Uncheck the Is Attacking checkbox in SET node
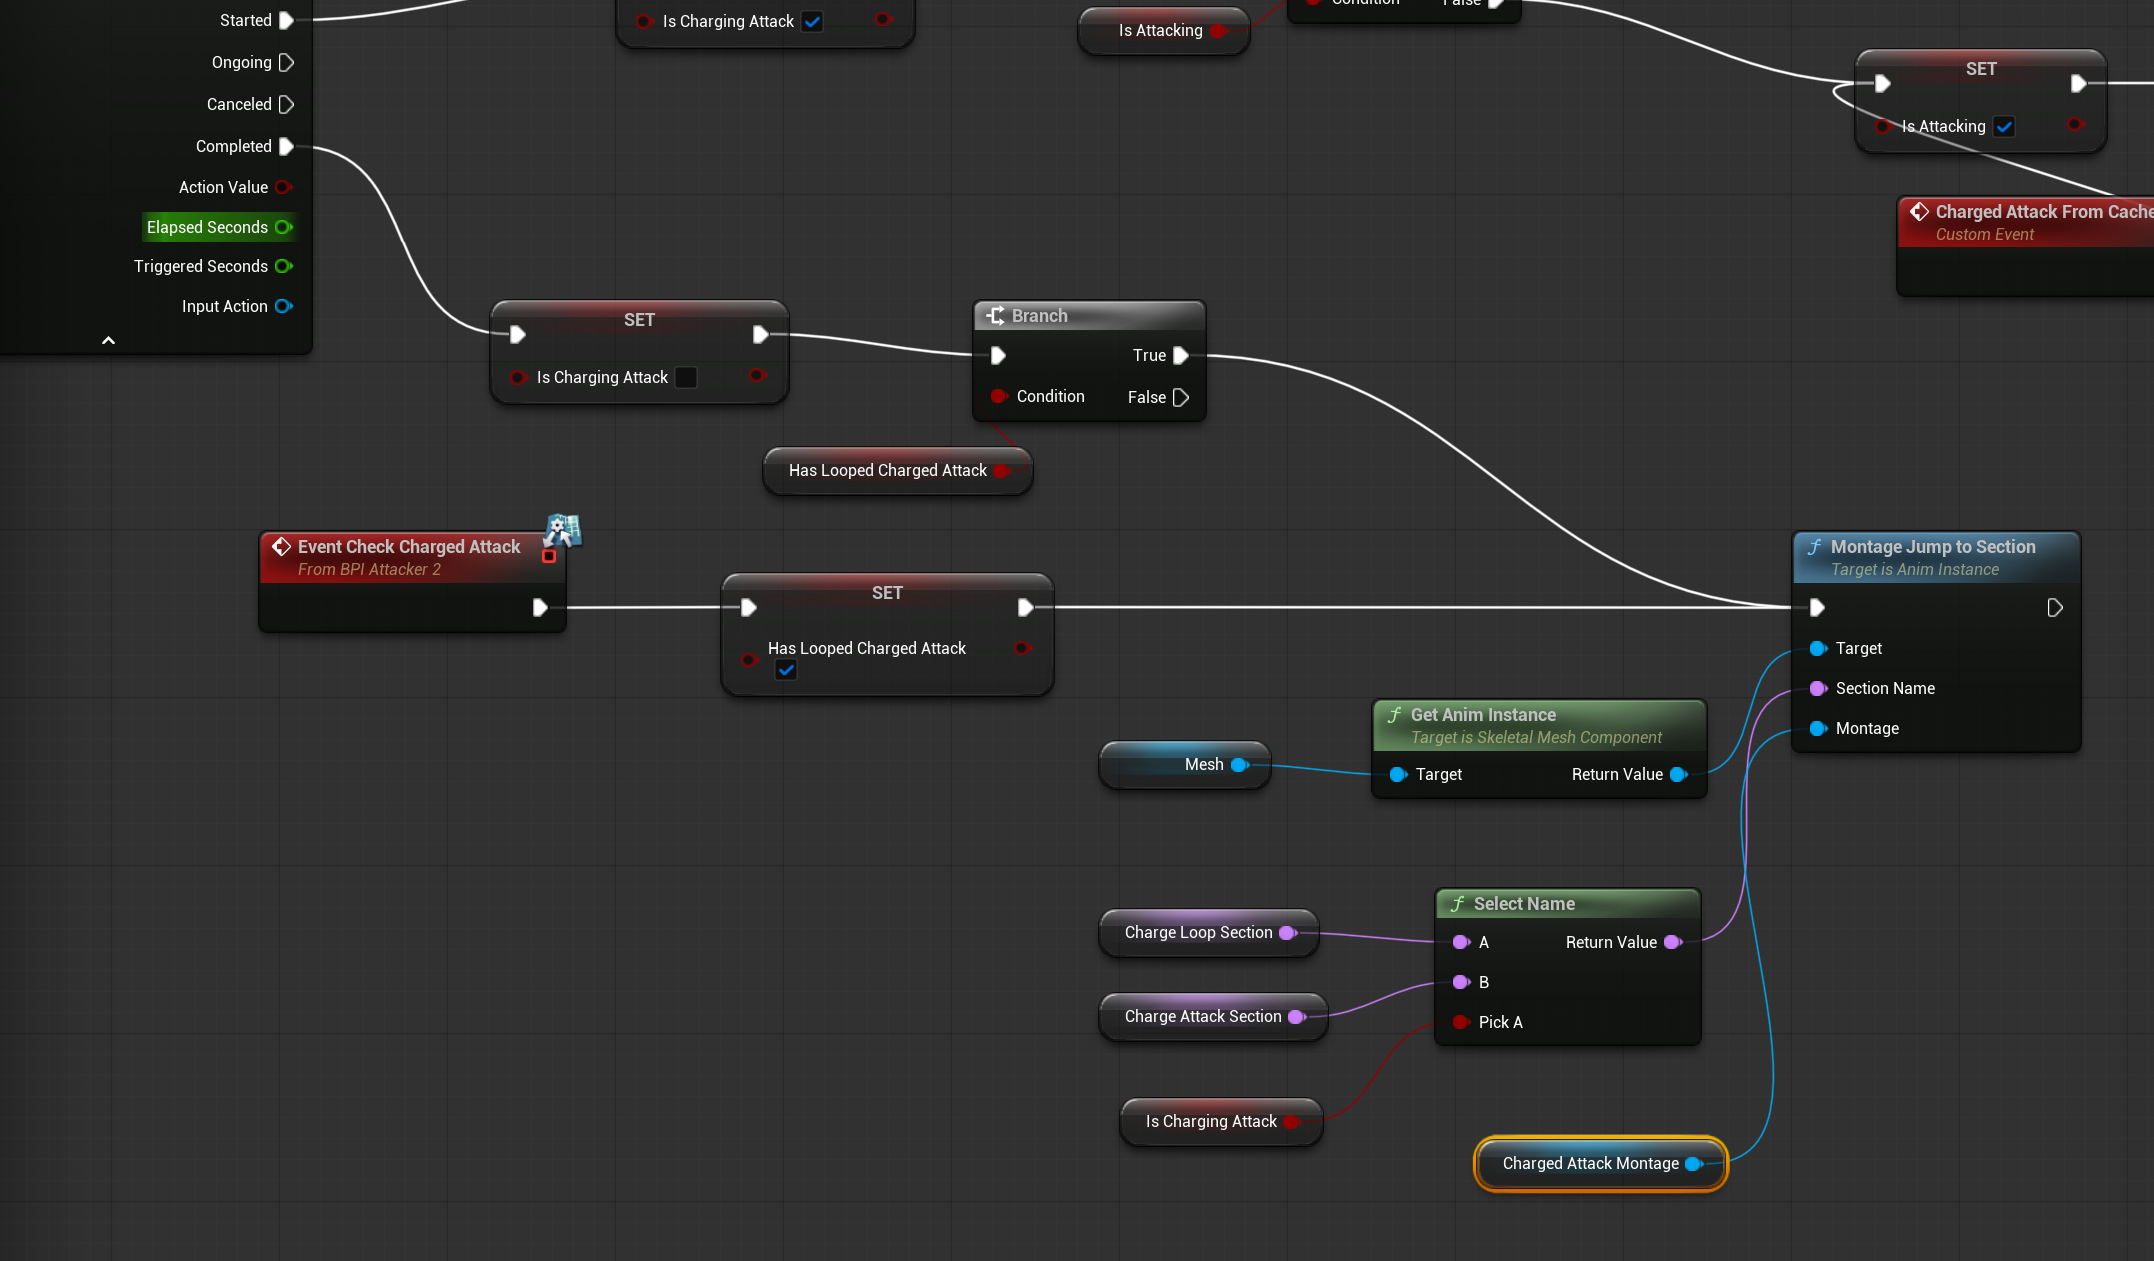Image resolution: width=2154 pixels, height=1261 pixels. (2004, 127)
